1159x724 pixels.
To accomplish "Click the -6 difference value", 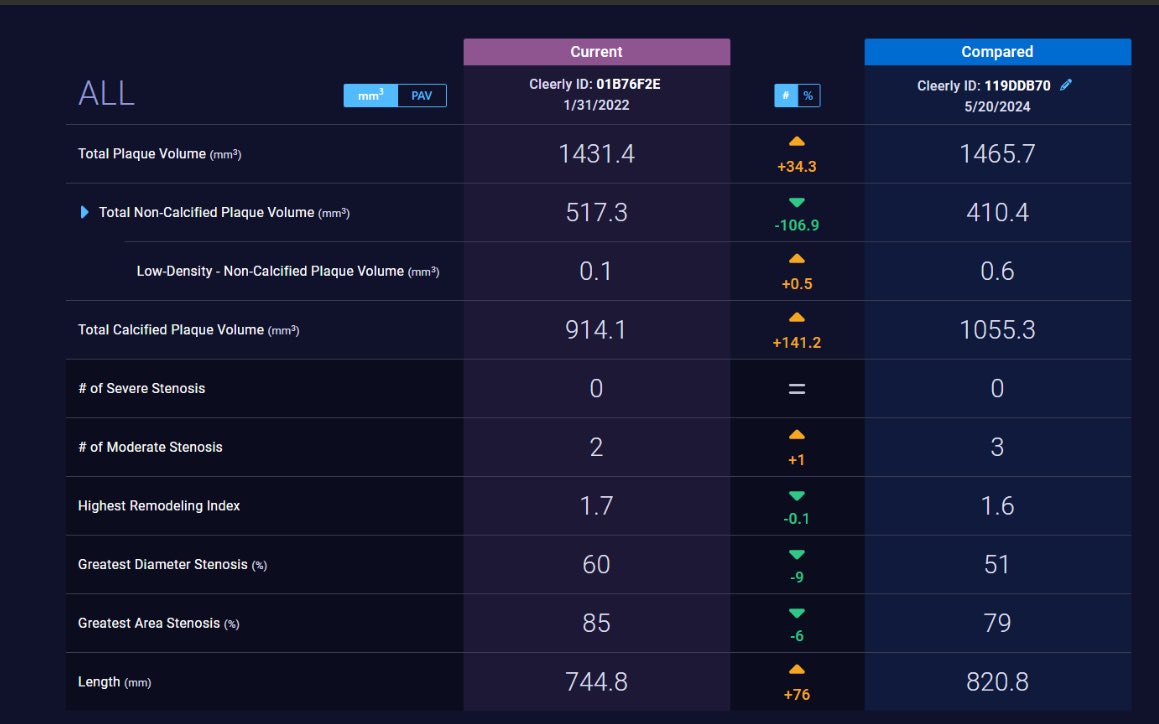I will click(x=797, y=636).
